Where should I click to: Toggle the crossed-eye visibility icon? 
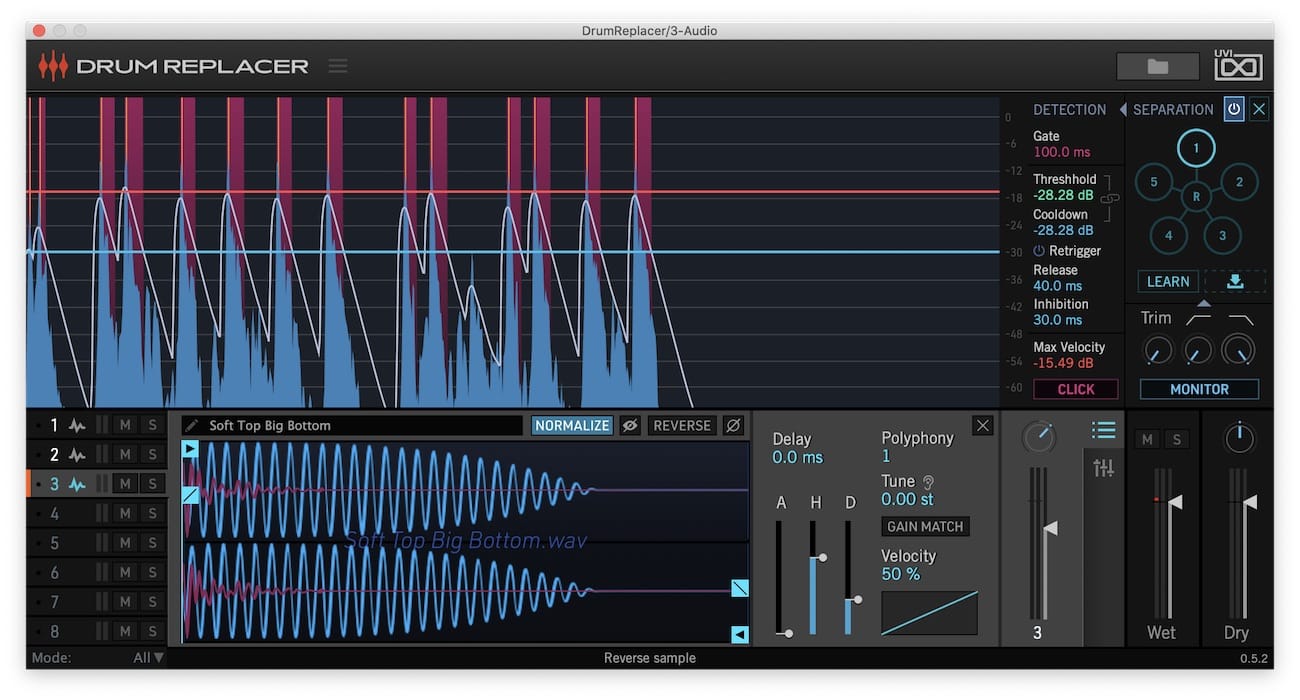tap(630, 426)
